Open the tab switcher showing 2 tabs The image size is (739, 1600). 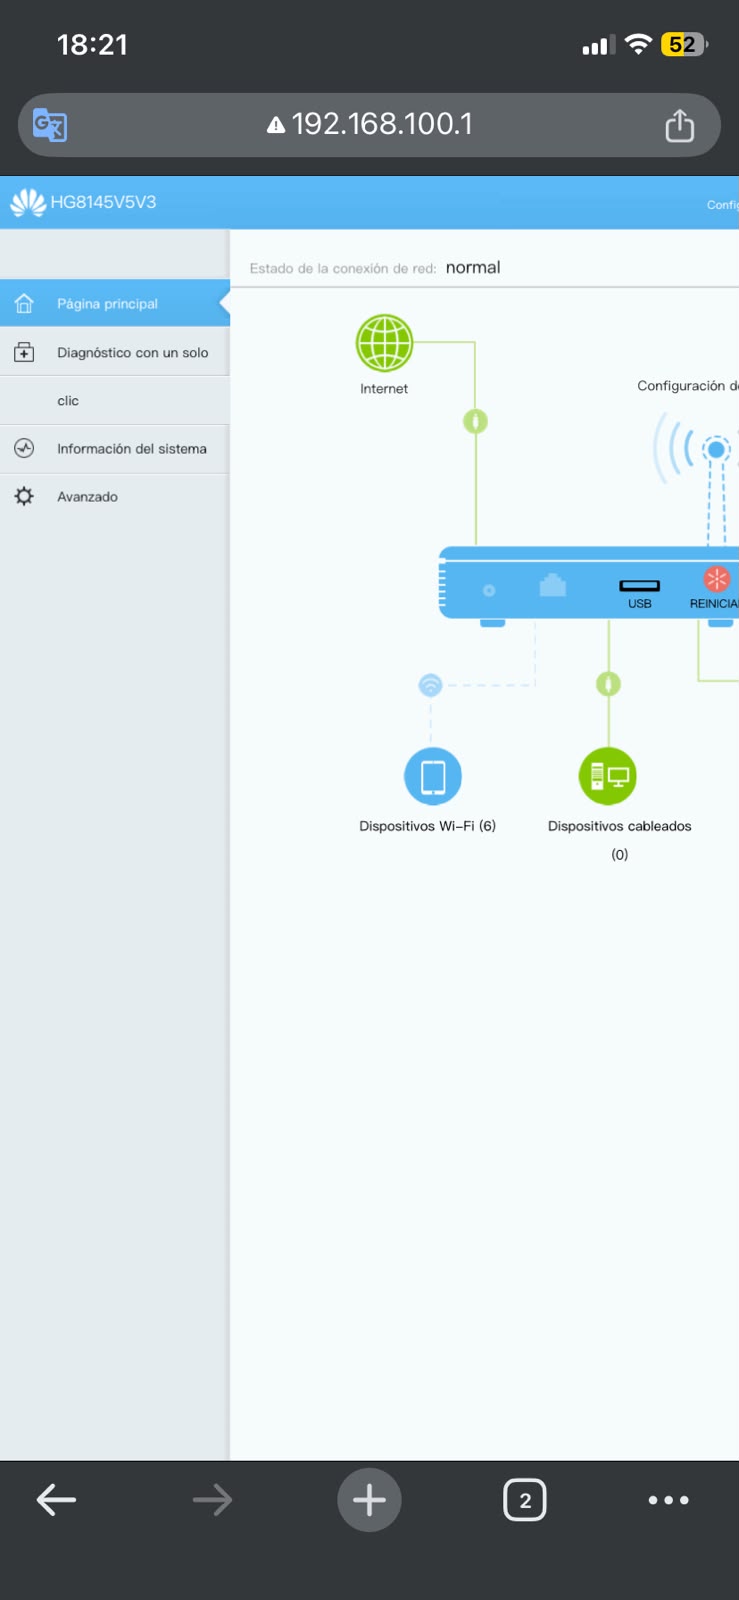coord(525,1500)
